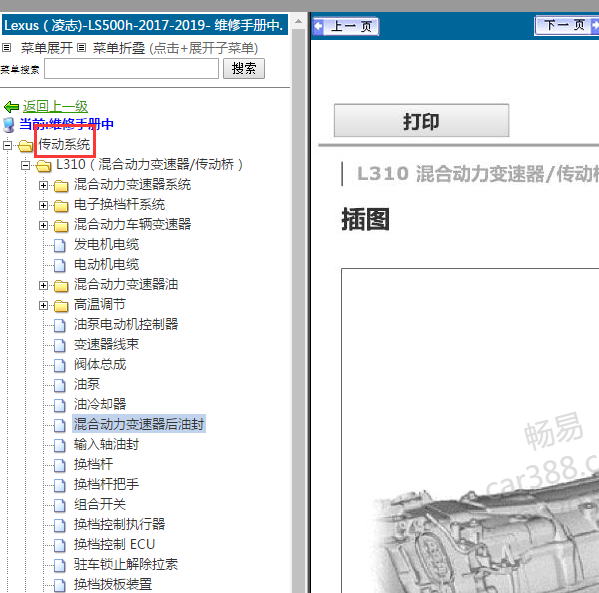Click the folder icon for 混合动力车辆变速器
The height and width of the screenshot is (593, 599).
click(61, 225)
